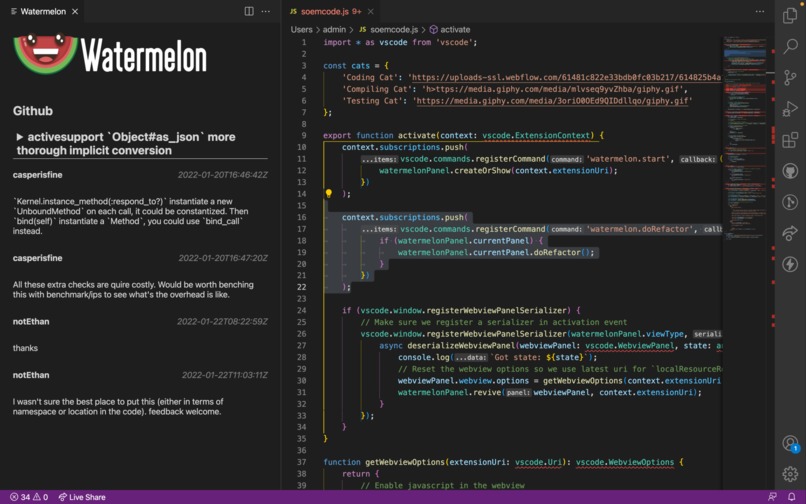Click the feedback icon in status bar
806x504 pixels.
772,497
